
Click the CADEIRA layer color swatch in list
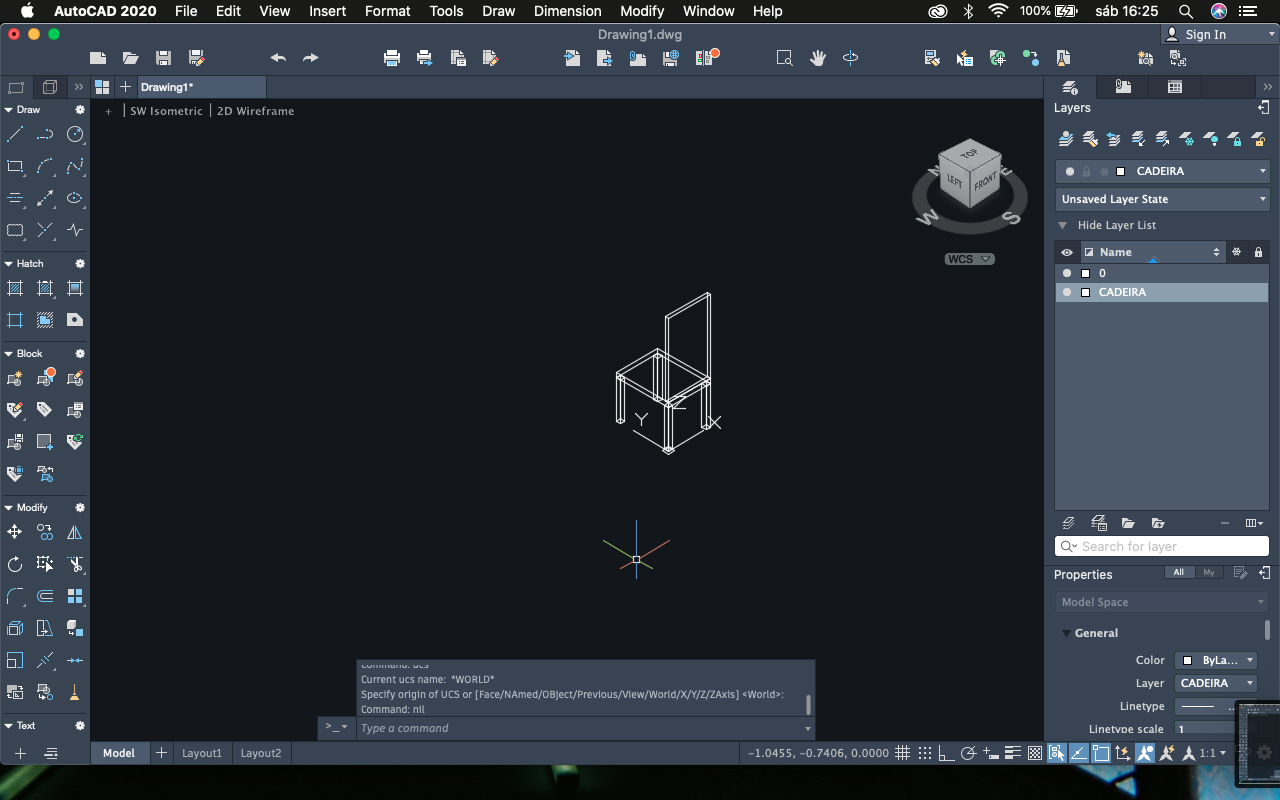pos(1085,292)
